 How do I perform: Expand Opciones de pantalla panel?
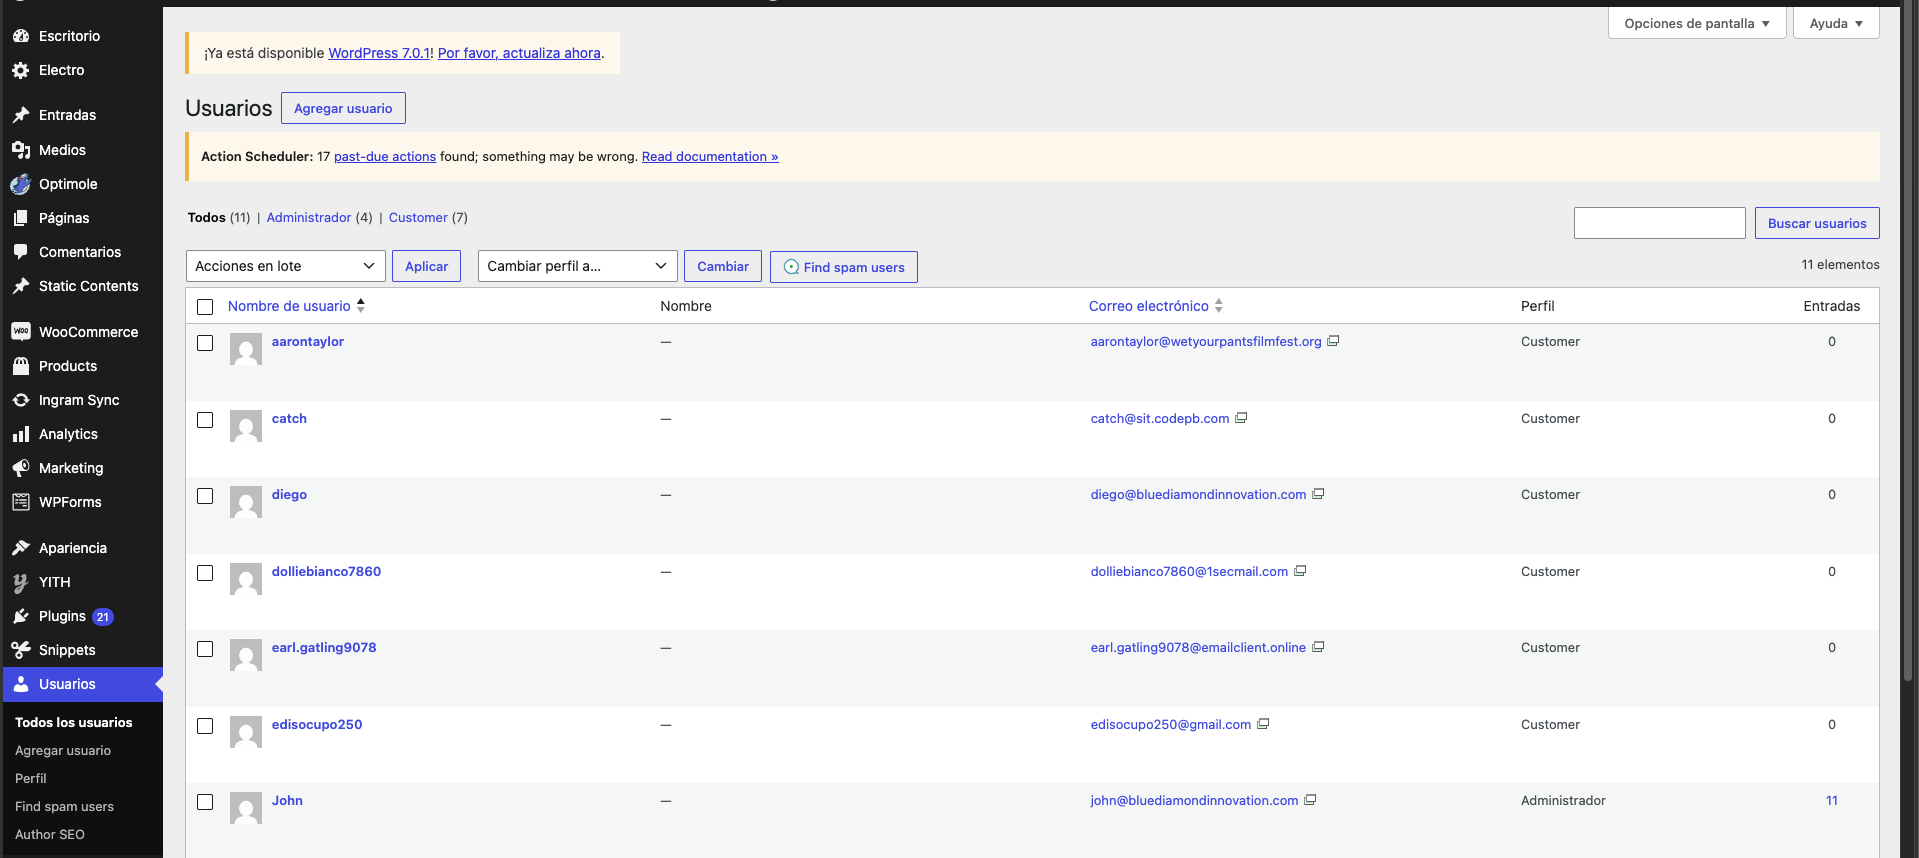pyautogui.click(x=1697, y=23)
